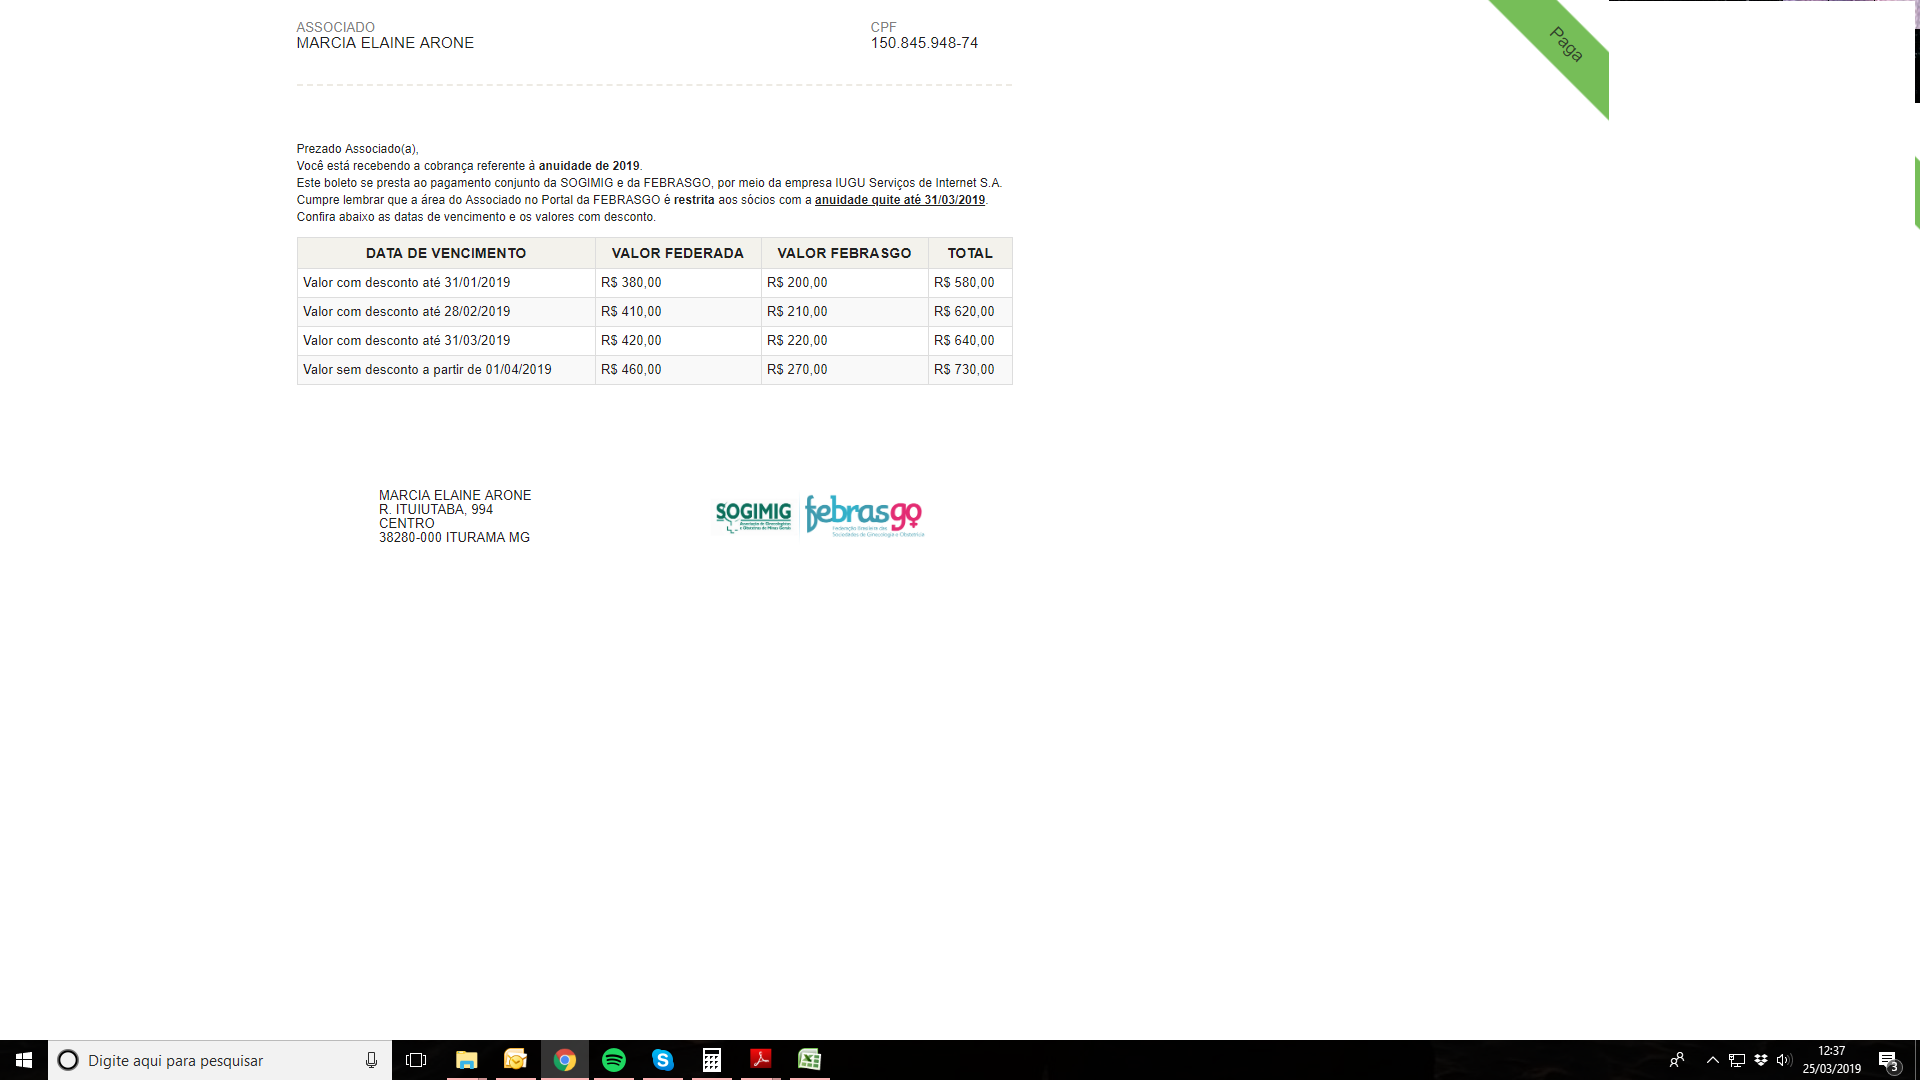Viewport: 1920px width, 1080px height.
Task: Open clock and date calendar flyout
Action: point(1831,1060)
